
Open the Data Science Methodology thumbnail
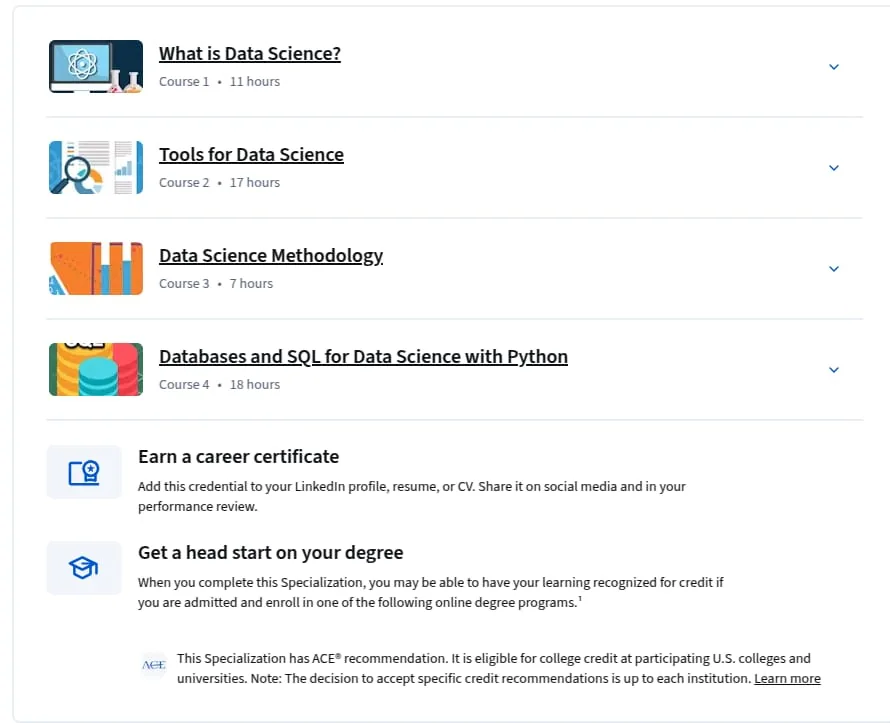tap(96, 268)
